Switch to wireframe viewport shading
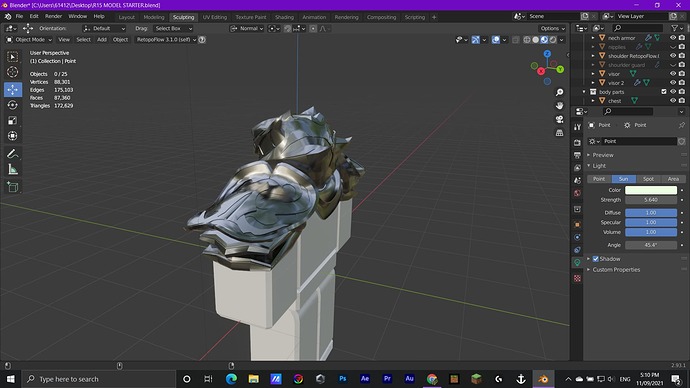Image resolution: width=690 pixels, height=388 pixels. tap(527, 40)
